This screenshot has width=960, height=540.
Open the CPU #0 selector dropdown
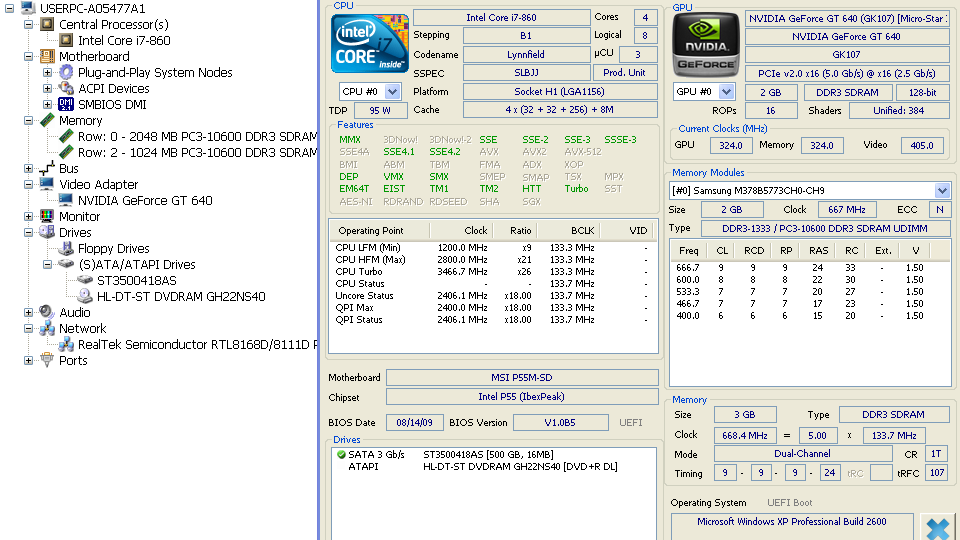pyautogui.click(x=392, y=92)
